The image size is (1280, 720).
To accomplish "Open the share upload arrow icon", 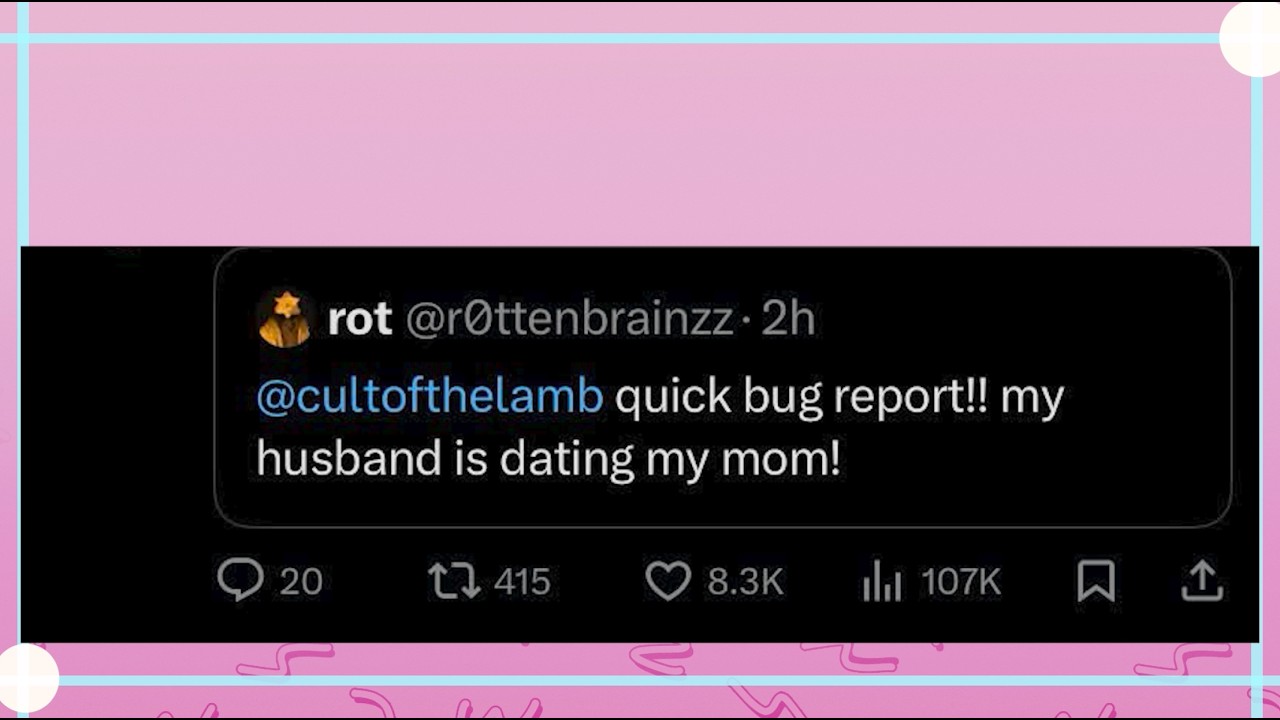I will point(1202,580).
